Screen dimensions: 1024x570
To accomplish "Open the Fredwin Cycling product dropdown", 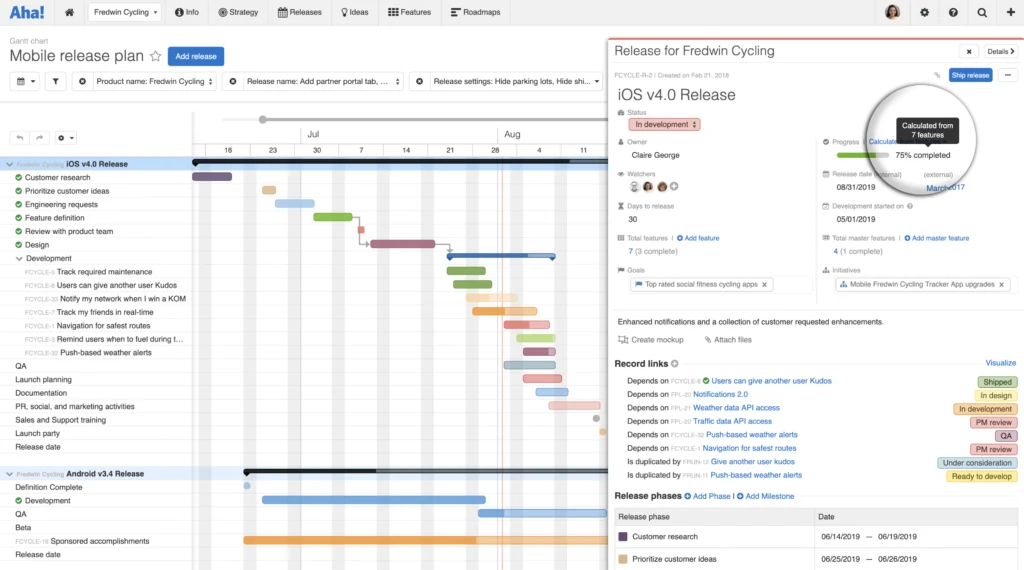I will (125, 12).
